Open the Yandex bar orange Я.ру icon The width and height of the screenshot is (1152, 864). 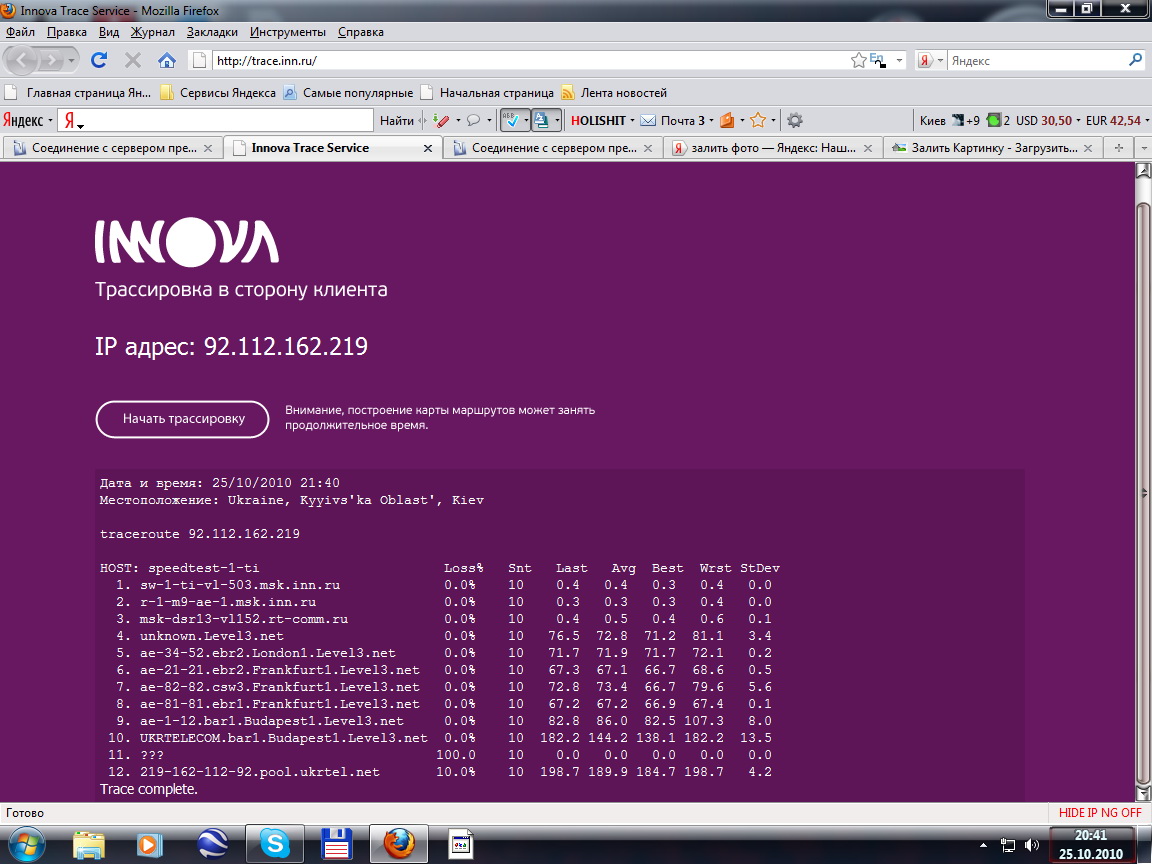727,120
